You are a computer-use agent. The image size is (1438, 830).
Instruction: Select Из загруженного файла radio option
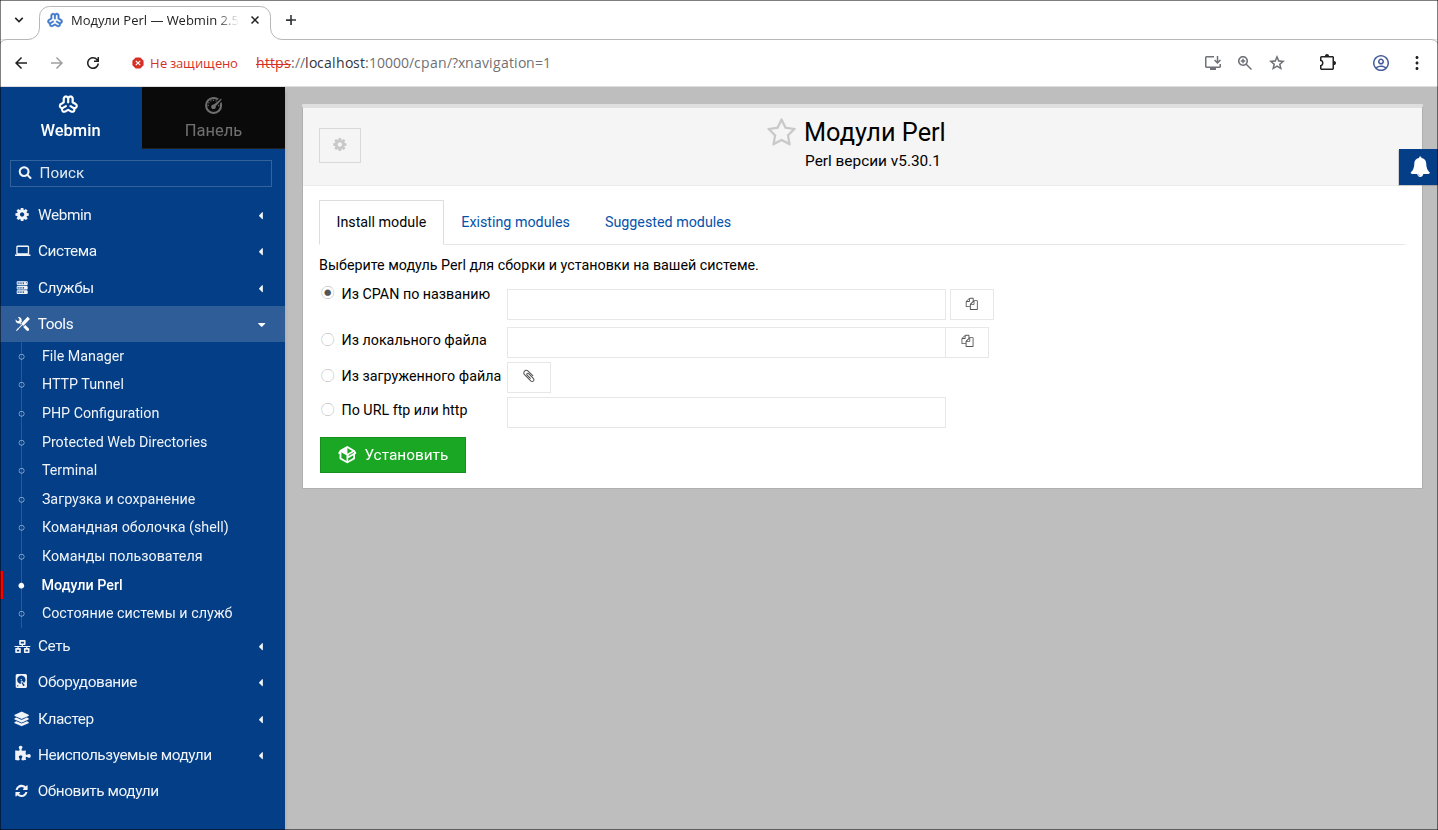[x=328, y=376]
